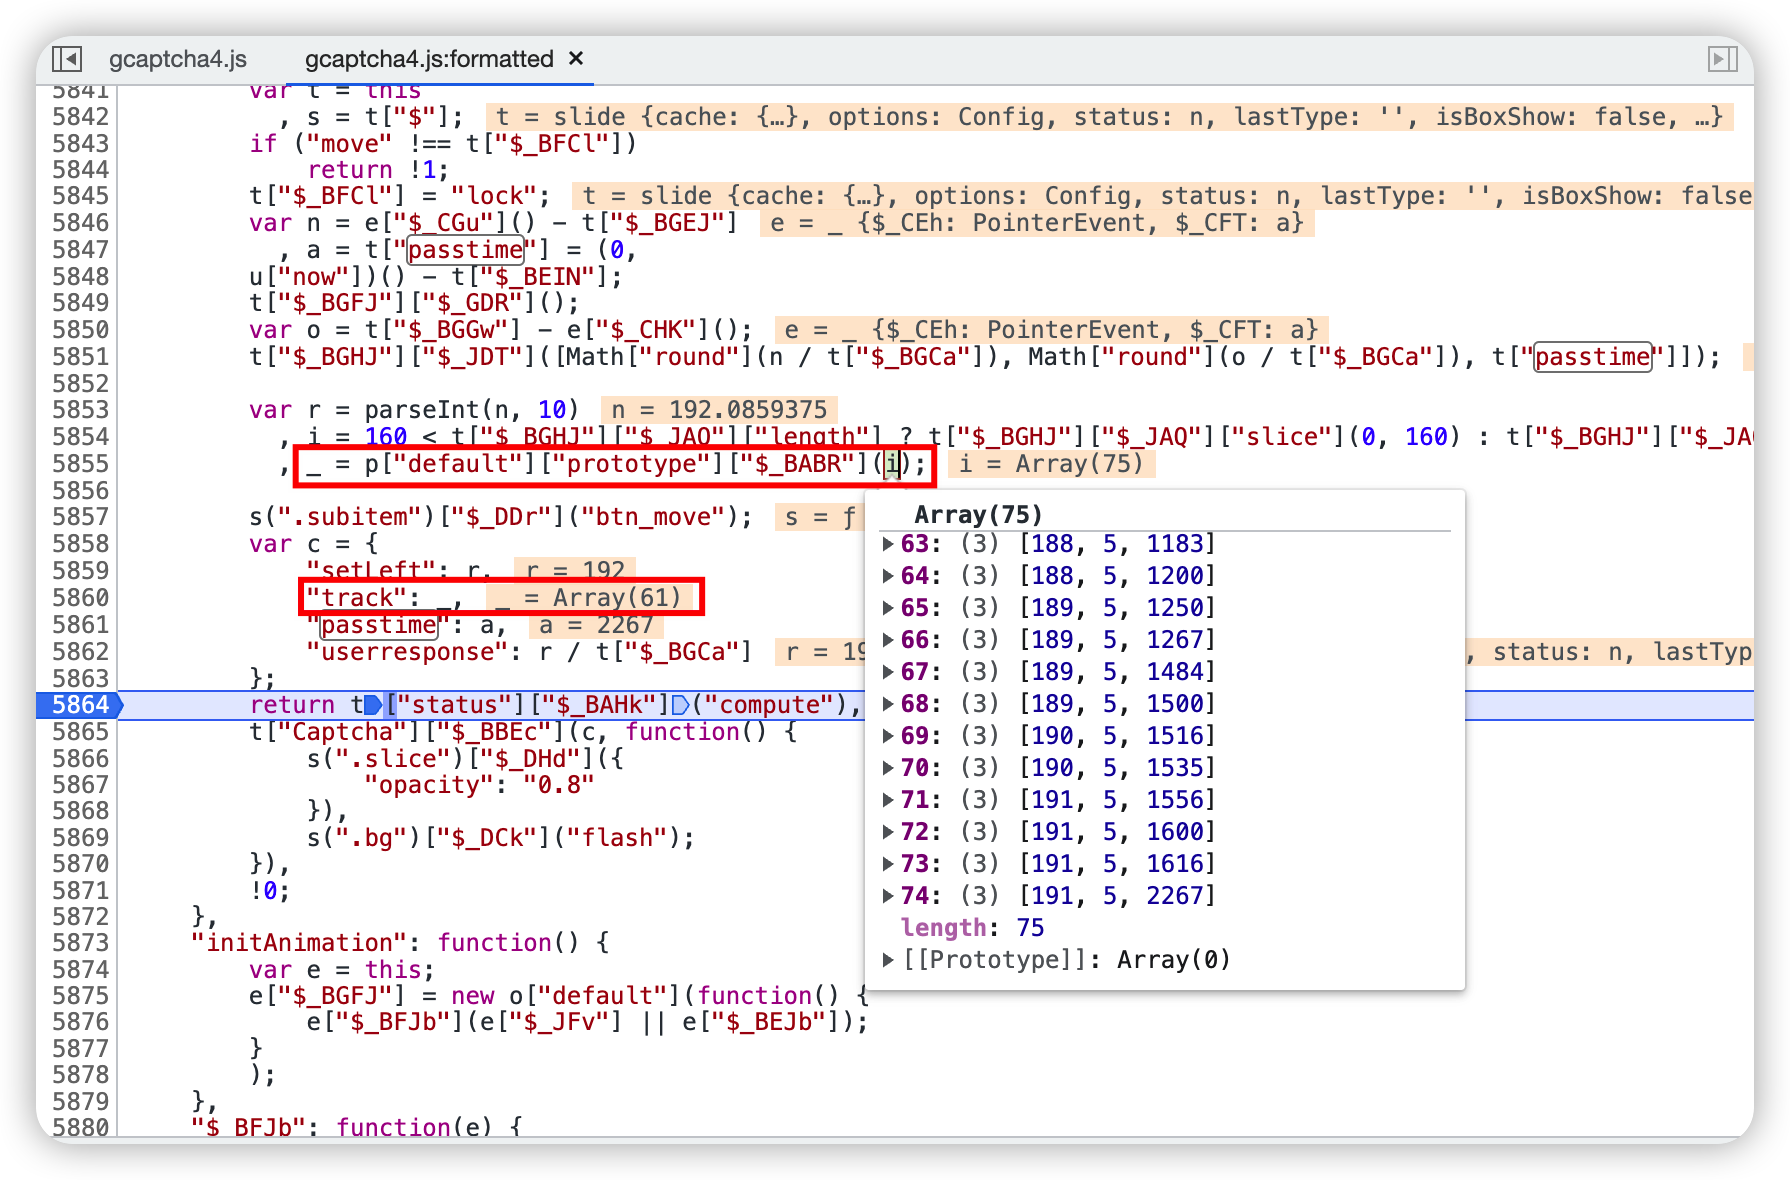This screenshot has height=1180, width=1790.
Task: Click the "initAnimation" function name
Action: (x=299, y=943)
